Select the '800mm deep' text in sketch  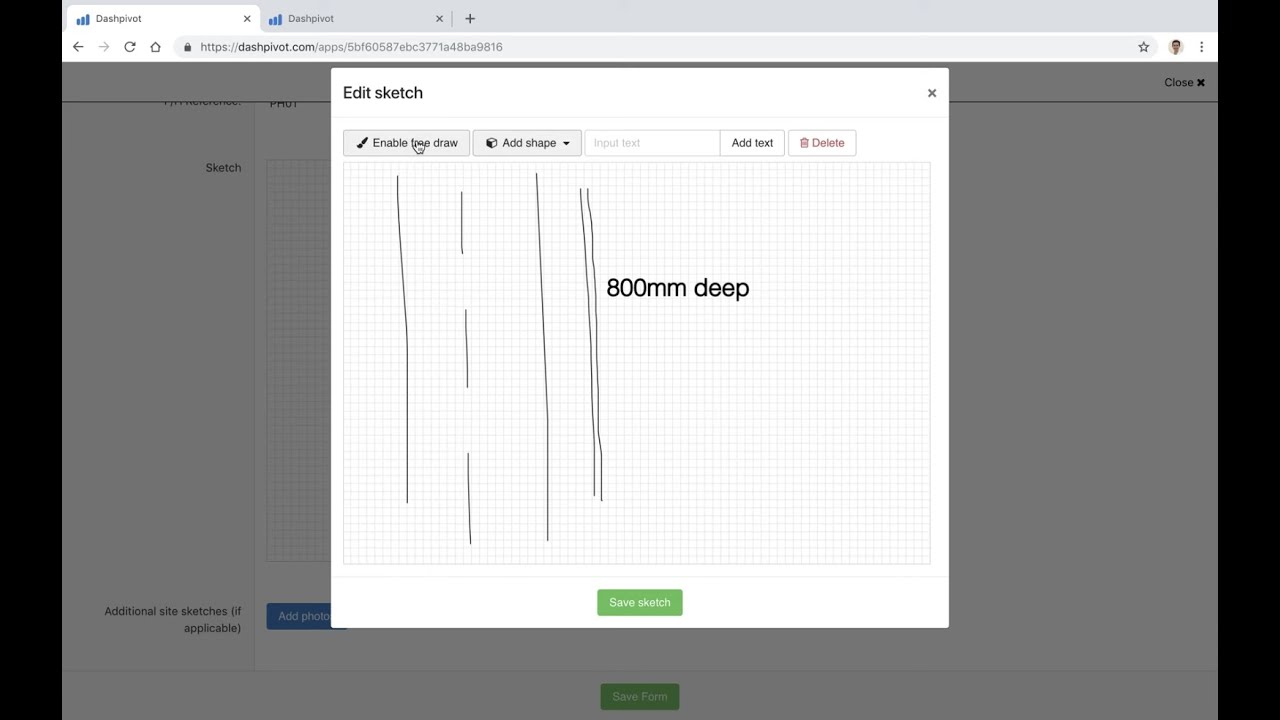[678, 288]
